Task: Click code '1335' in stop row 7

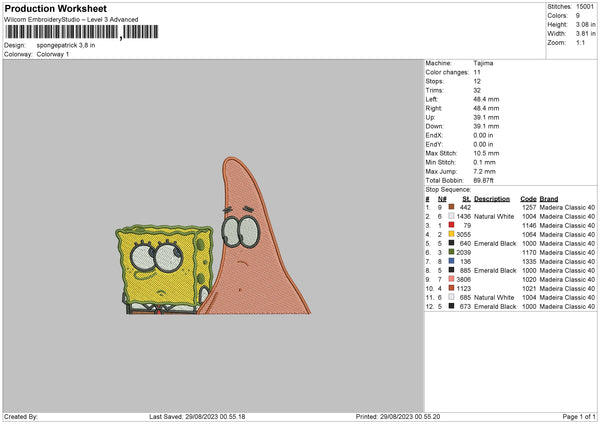Action: tap(529, 261)
